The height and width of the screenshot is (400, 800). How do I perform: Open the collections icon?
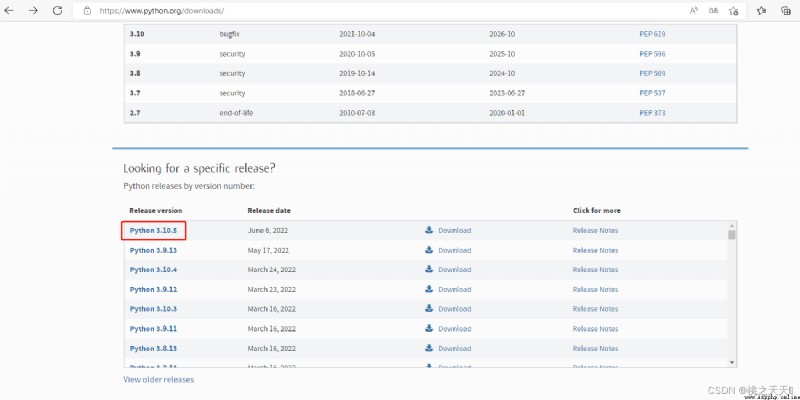786,10
